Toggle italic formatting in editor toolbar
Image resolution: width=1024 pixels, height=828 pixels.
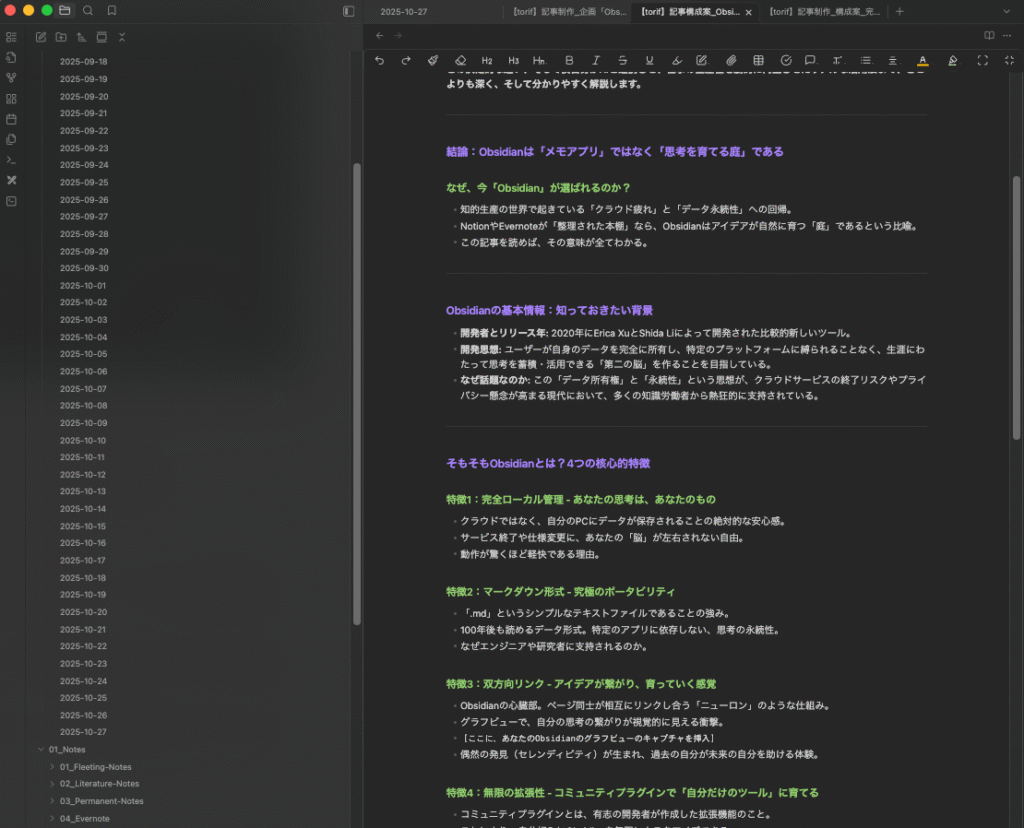(596, 61)
